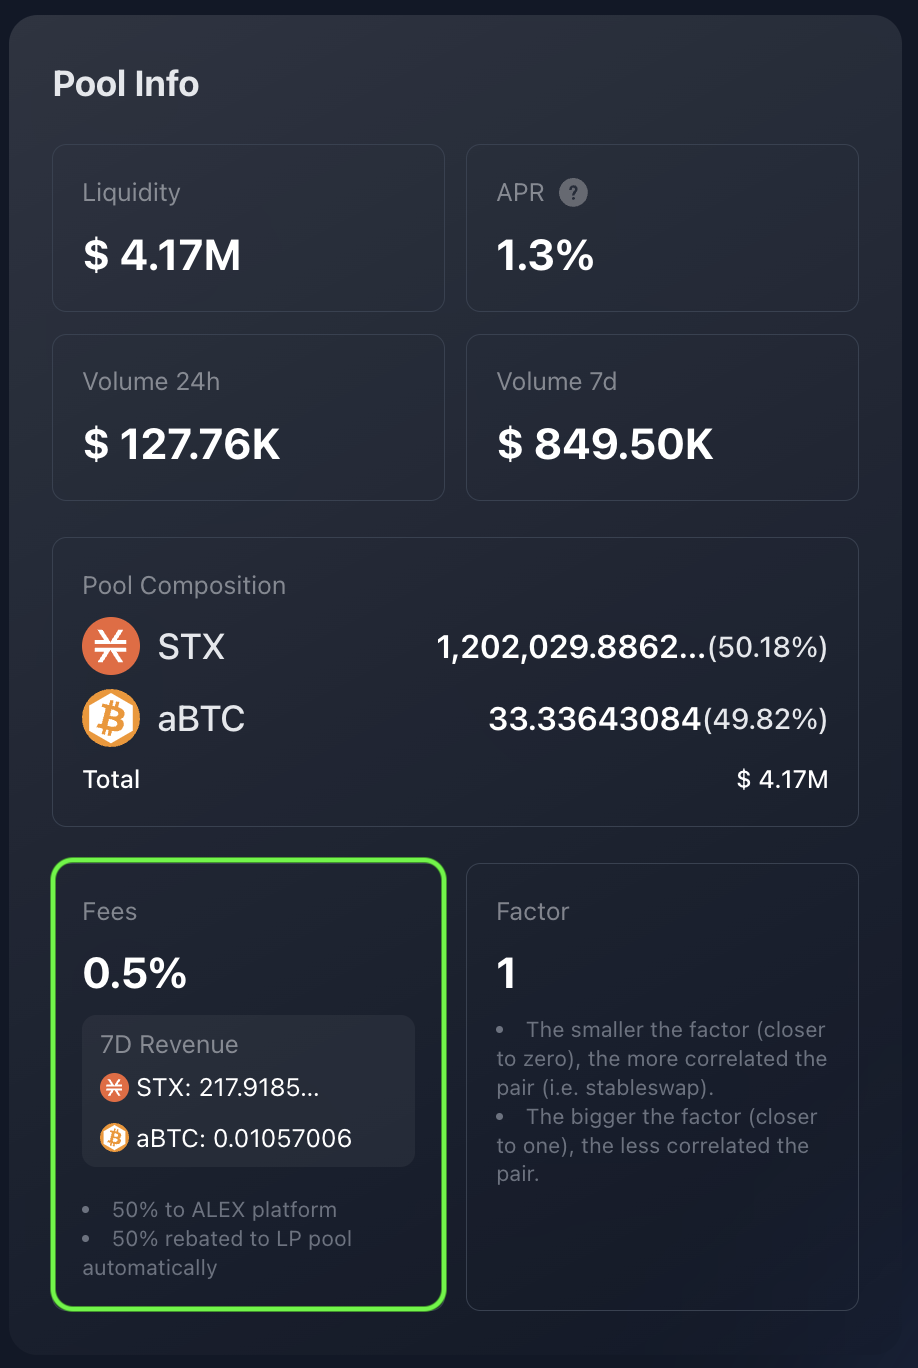Click the Pool Info heading
918x1368 pixels.
pos(126,84)
